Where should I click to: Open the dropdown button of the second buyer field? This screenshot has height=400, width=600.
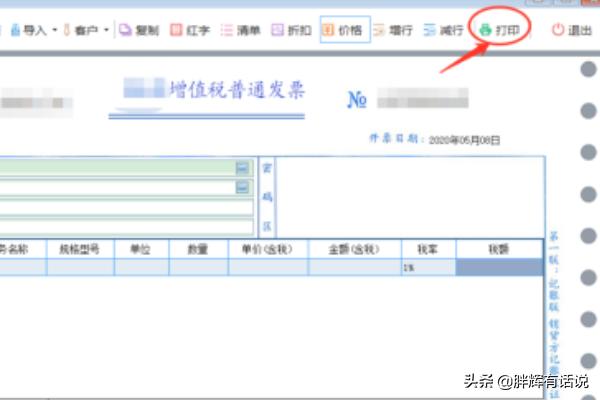242,187
